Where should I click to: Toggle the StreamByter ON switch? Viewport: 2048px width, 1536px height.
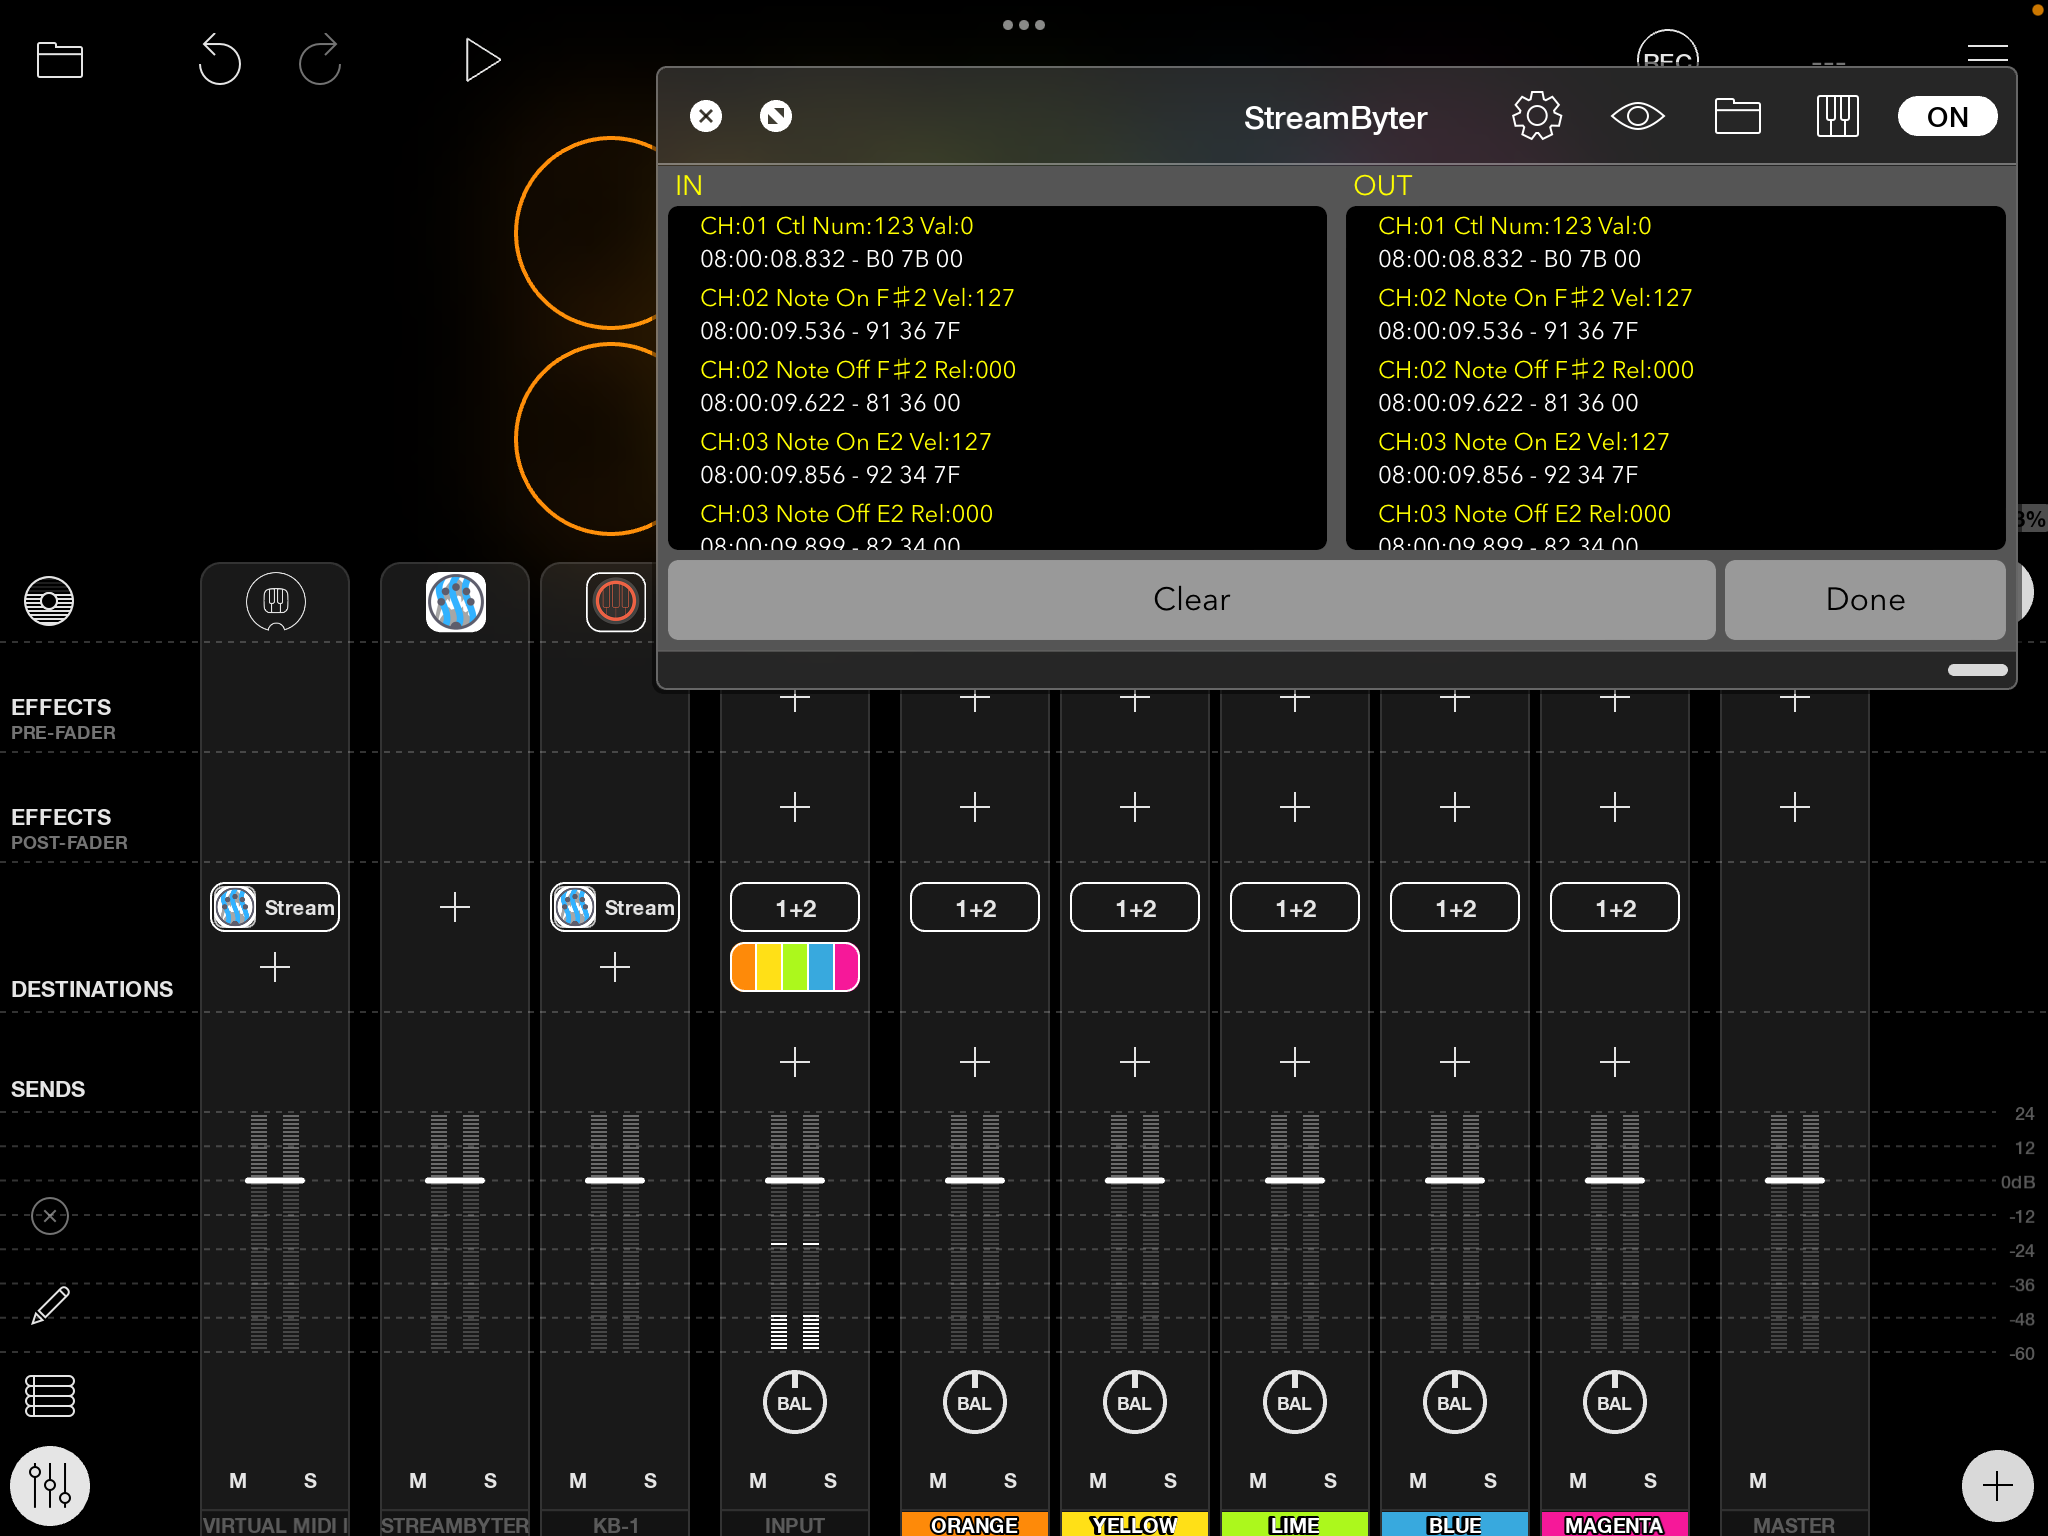[x=1947, y=116]
